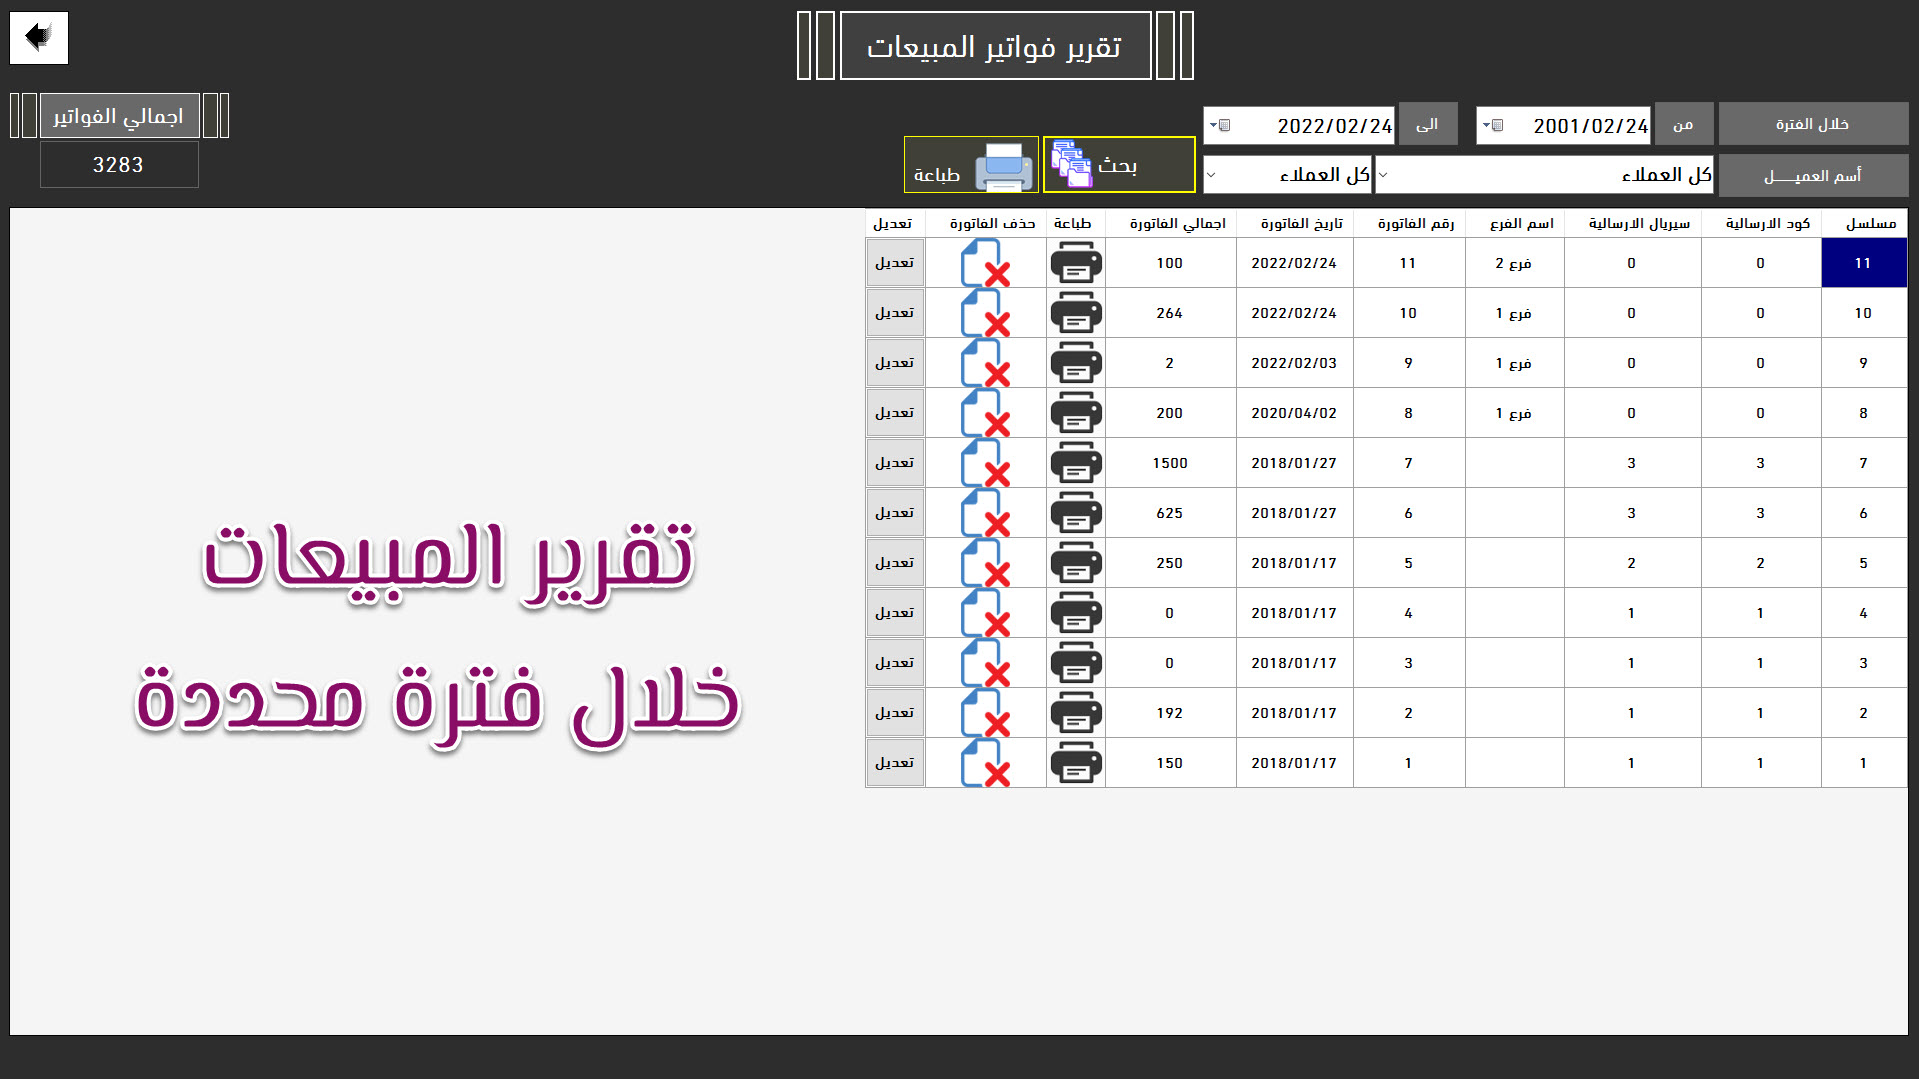The image size is (1919, 1079).
Task: Open the 'from' date picker dropdown 2001/02/24
Action: [x=1492, y=126]
